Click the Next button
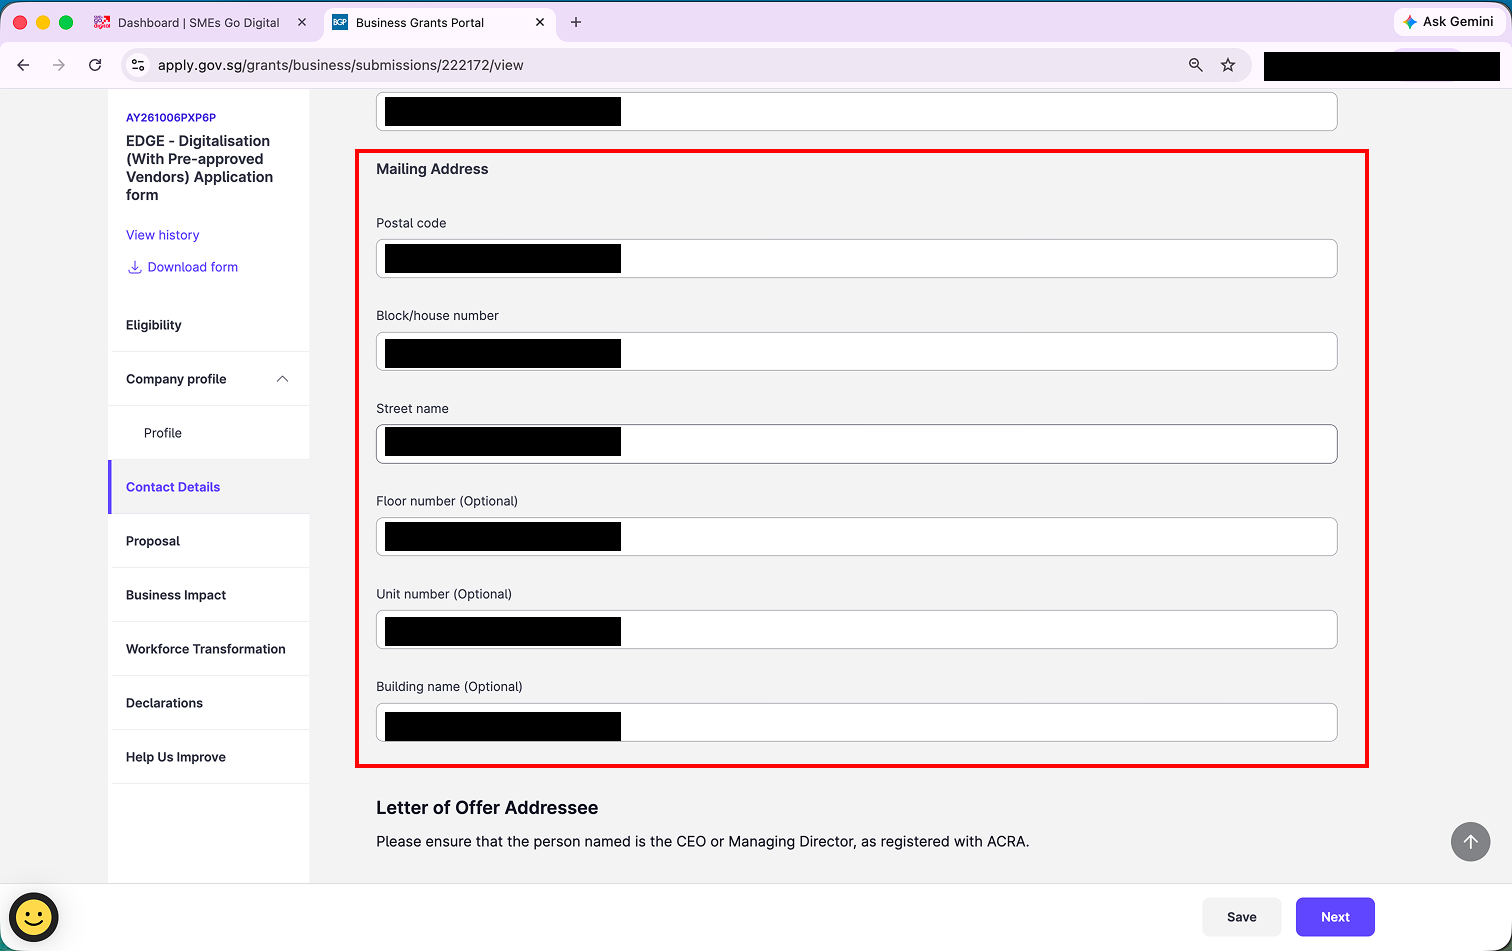The image size is (1512, 951). click(x=1335, y=917)
